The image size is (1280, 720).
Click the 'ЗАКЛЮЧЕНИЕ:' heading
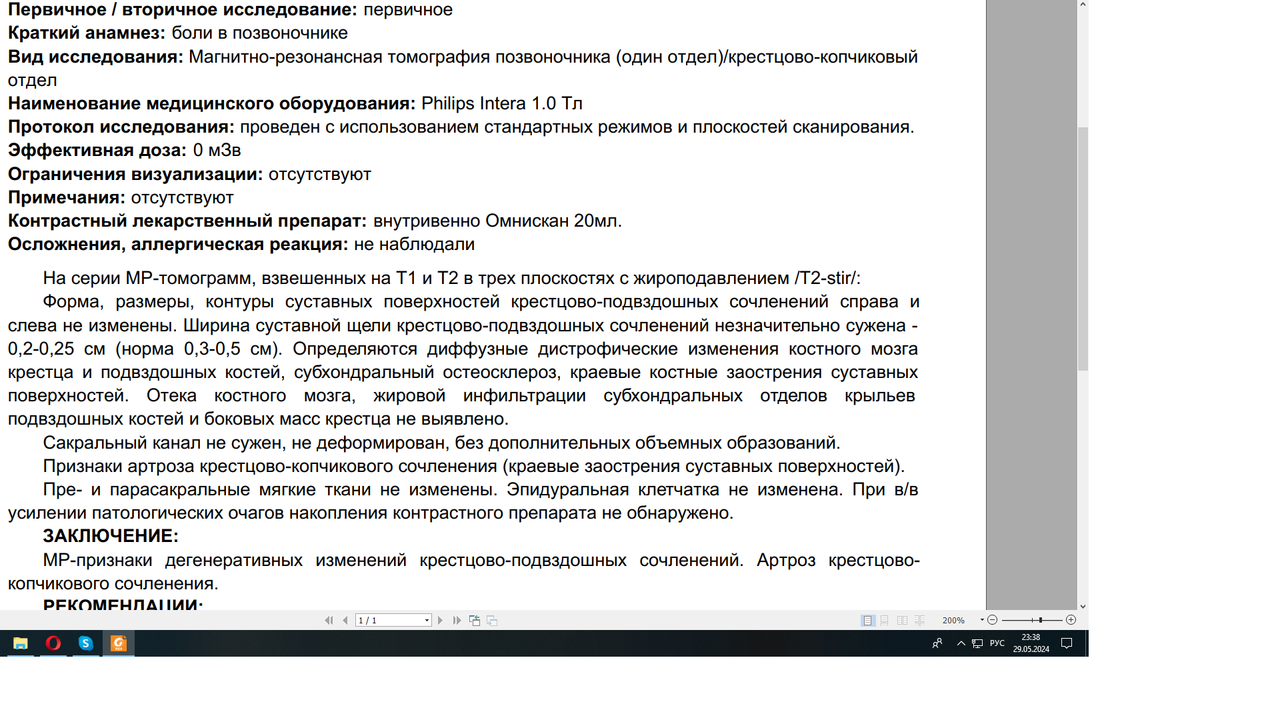(110, 537)
